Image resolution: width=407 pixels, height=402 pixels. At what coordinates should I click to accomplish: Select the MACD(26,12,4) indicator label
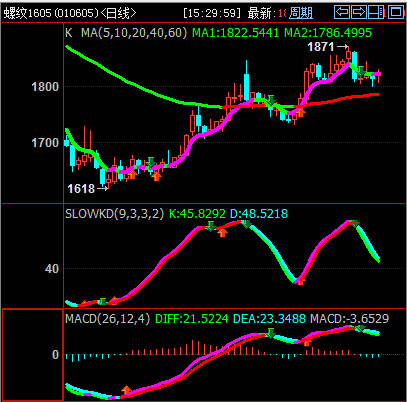pos(107,319)
